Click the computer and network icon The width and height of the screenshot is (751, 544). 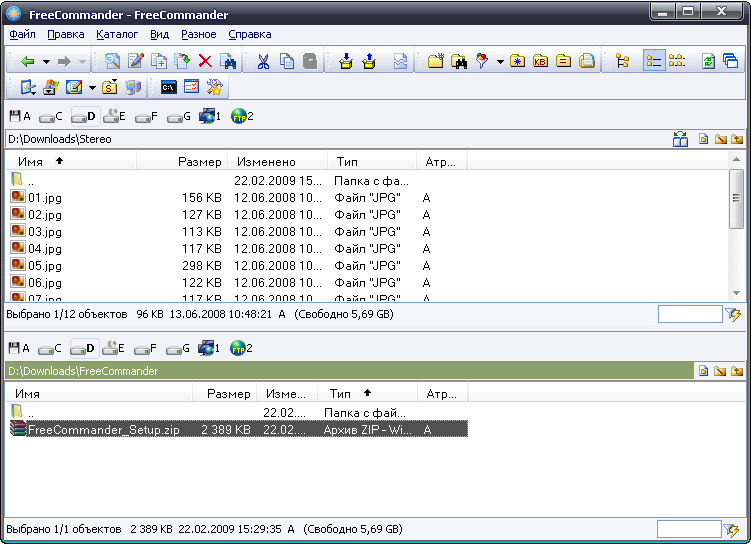click(133, 87)
